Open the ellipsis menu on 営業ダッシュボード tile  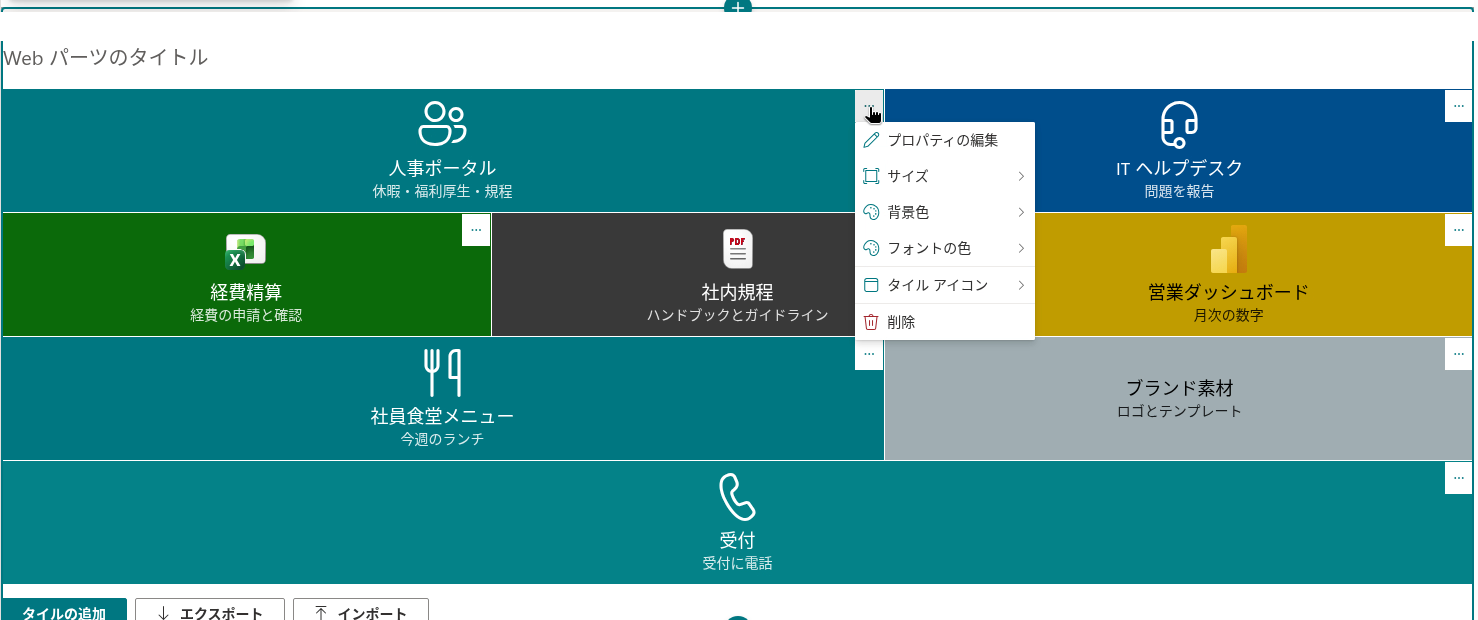[1459, 230]
